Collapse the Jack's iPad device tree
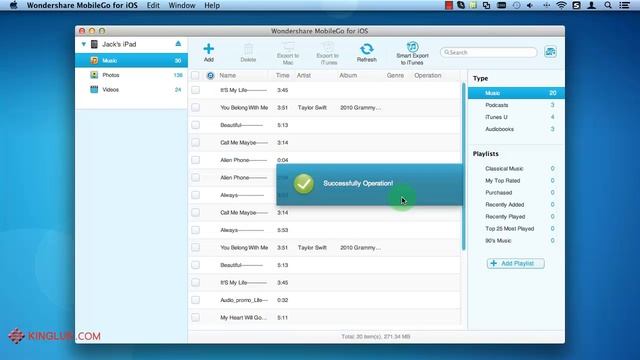Viewport: 640px width, 360px height. (x=84, y=44)
